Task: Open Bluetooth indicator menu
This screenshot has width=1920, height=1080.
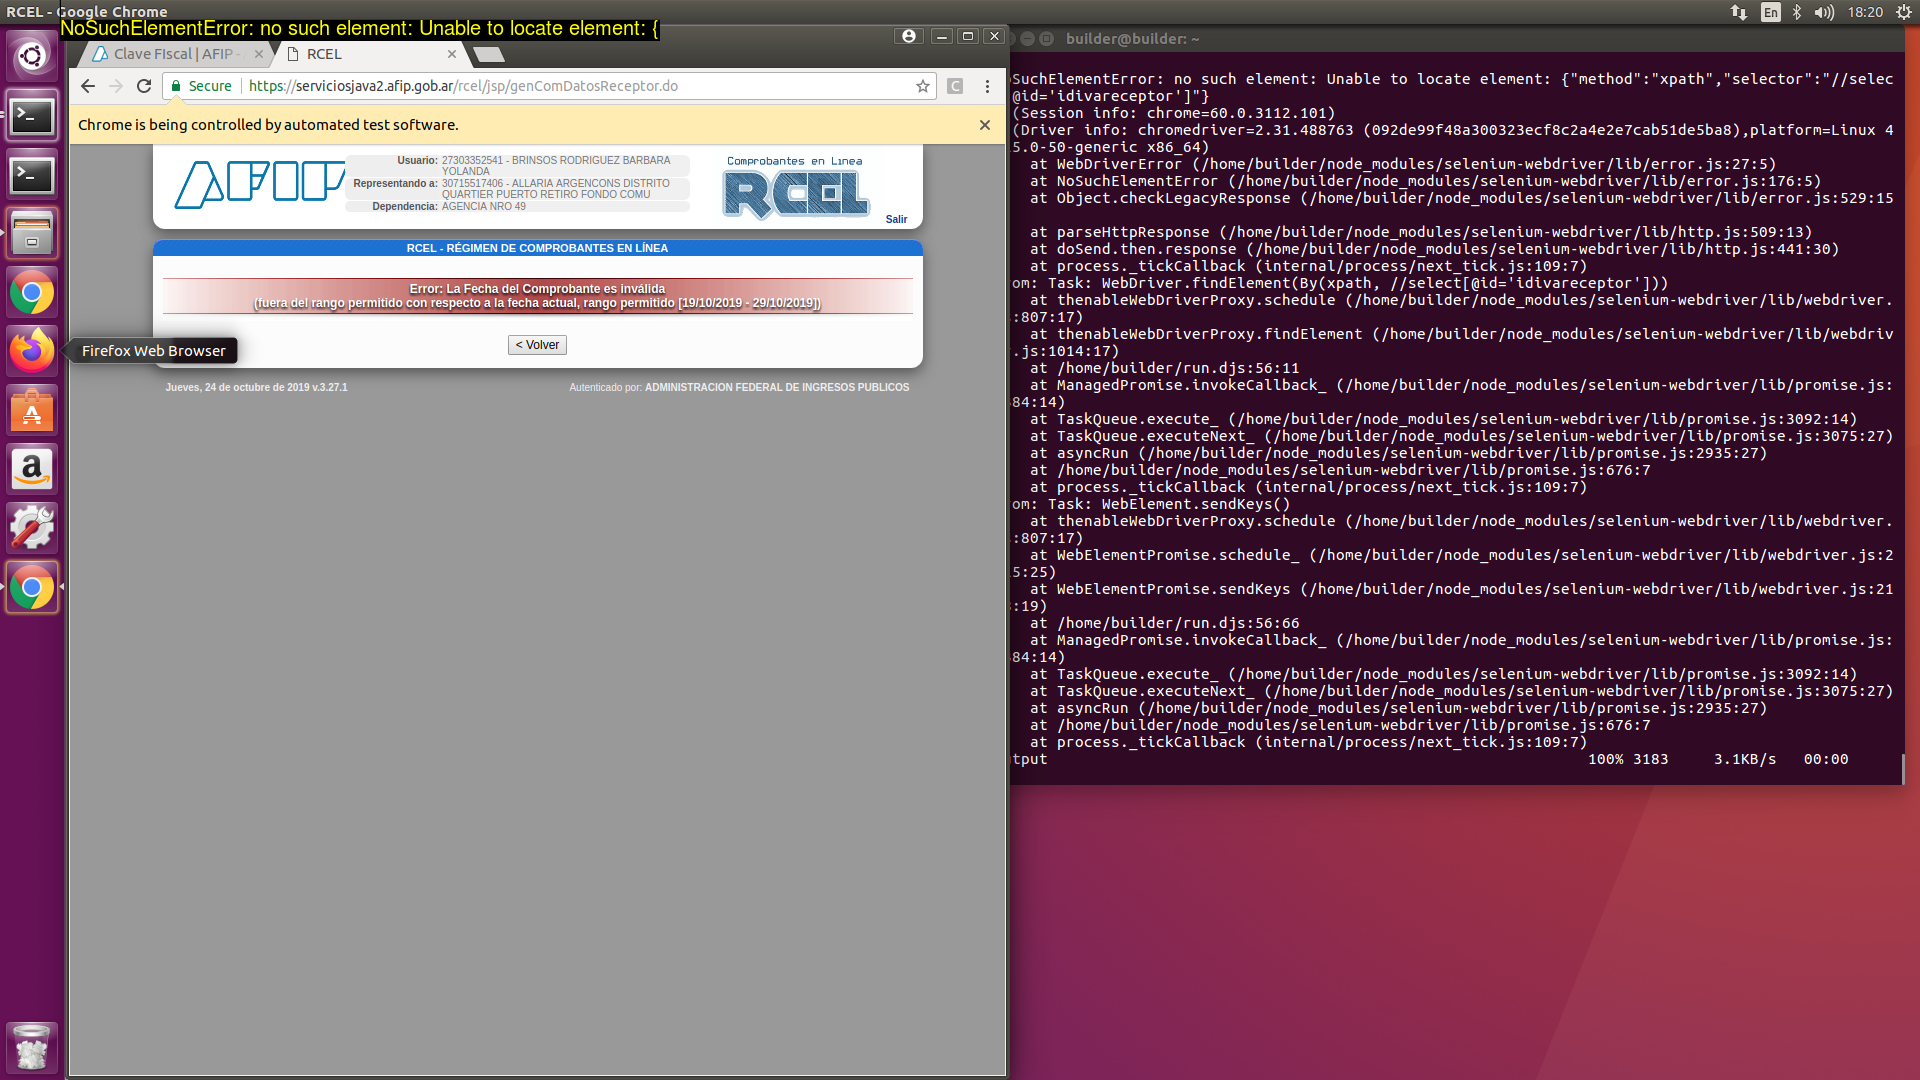Action: (x=1797, y=12)
